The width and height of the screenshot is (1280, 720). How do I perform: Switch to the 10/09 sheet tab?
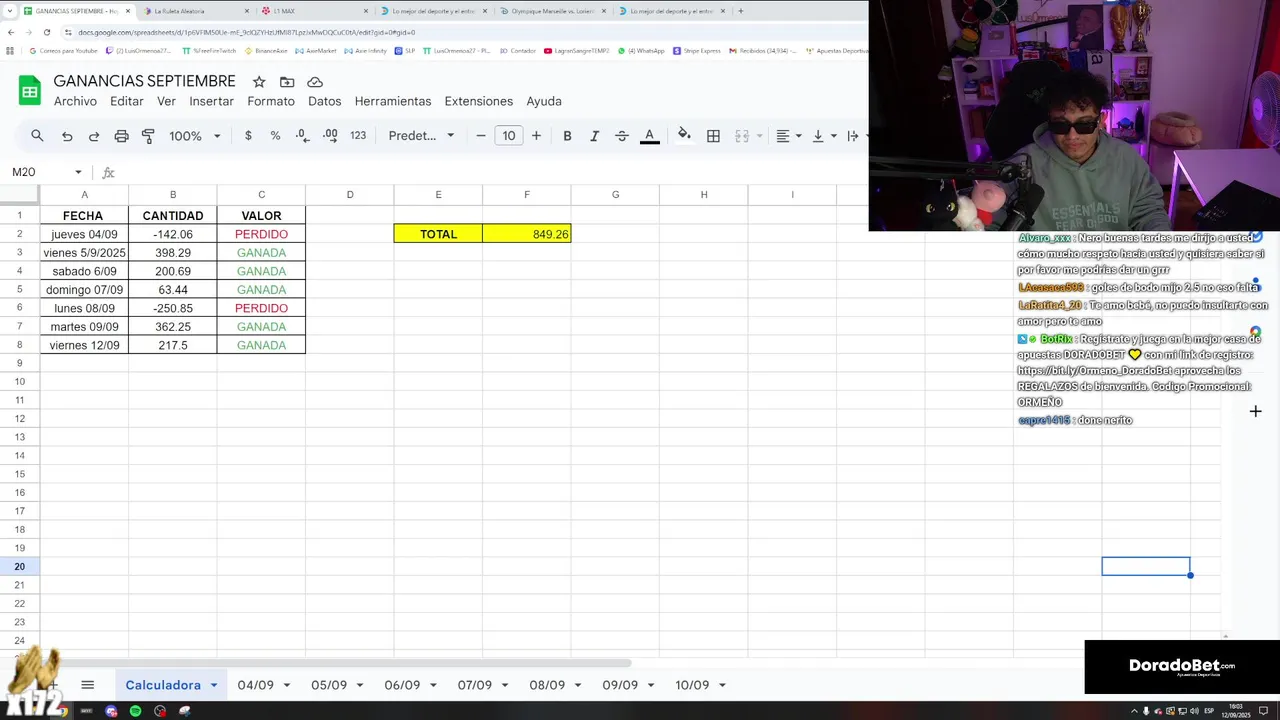click(692, 685)
